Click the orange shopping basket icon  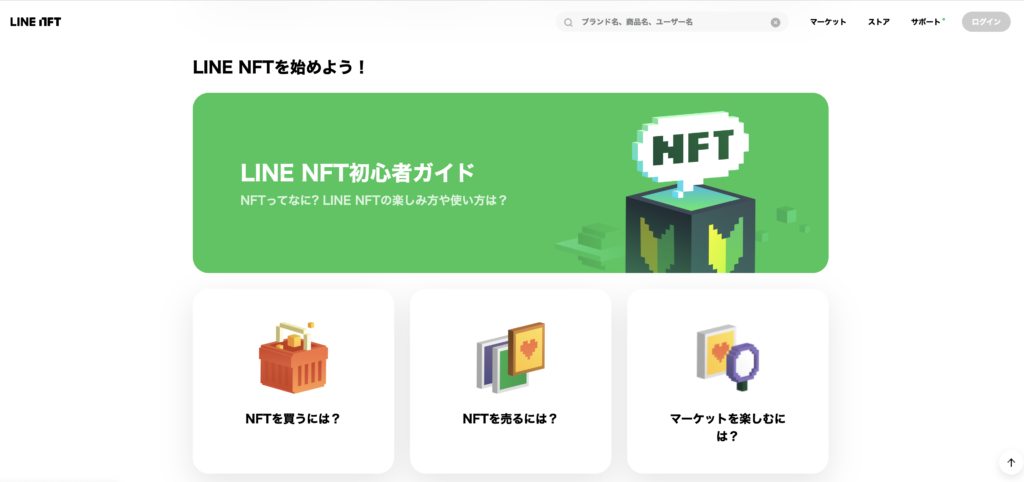pos(293,357)
